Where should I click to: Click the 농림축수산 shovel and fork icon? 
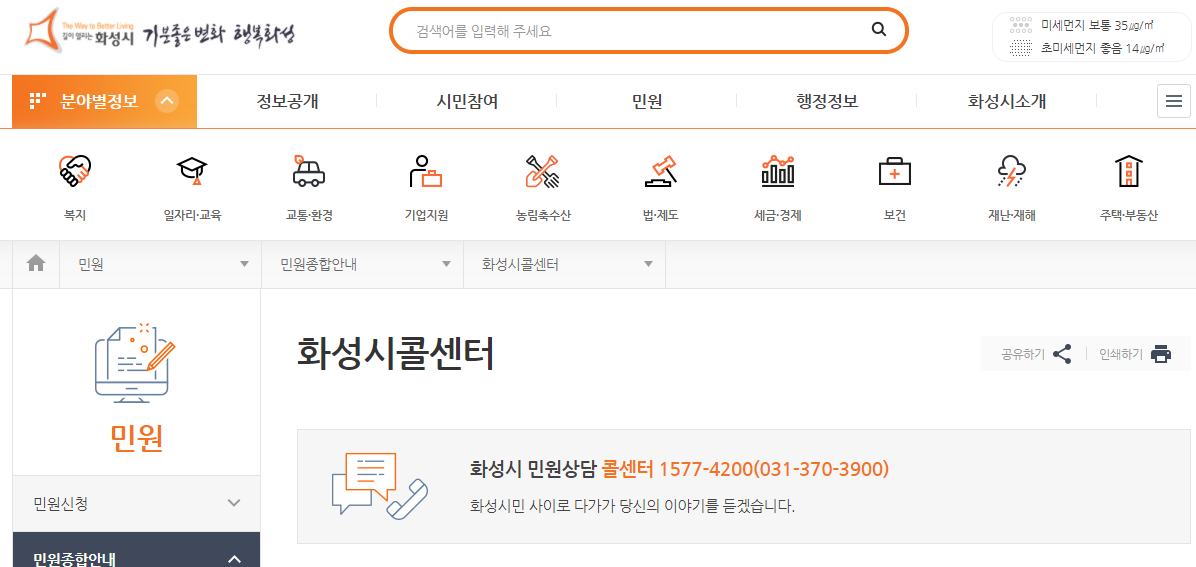pyautogui.click(x=543, y=172)
